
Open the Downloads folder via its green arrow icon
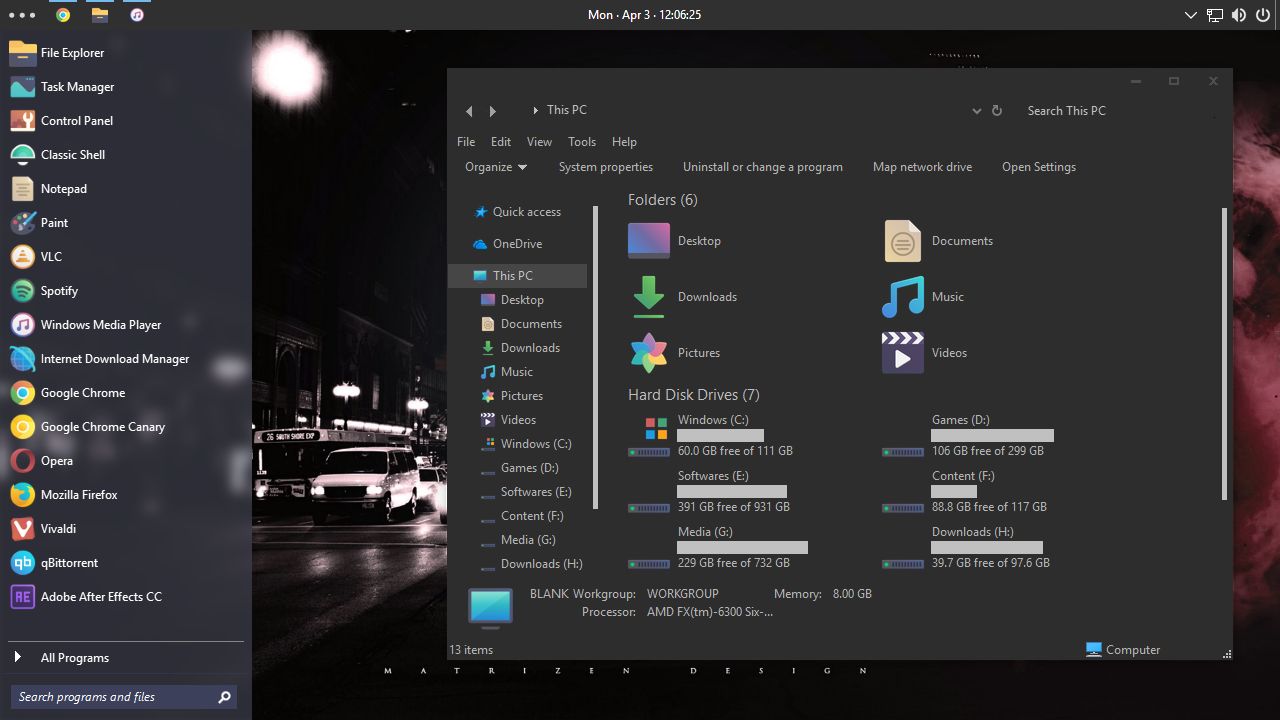point(648,296)
